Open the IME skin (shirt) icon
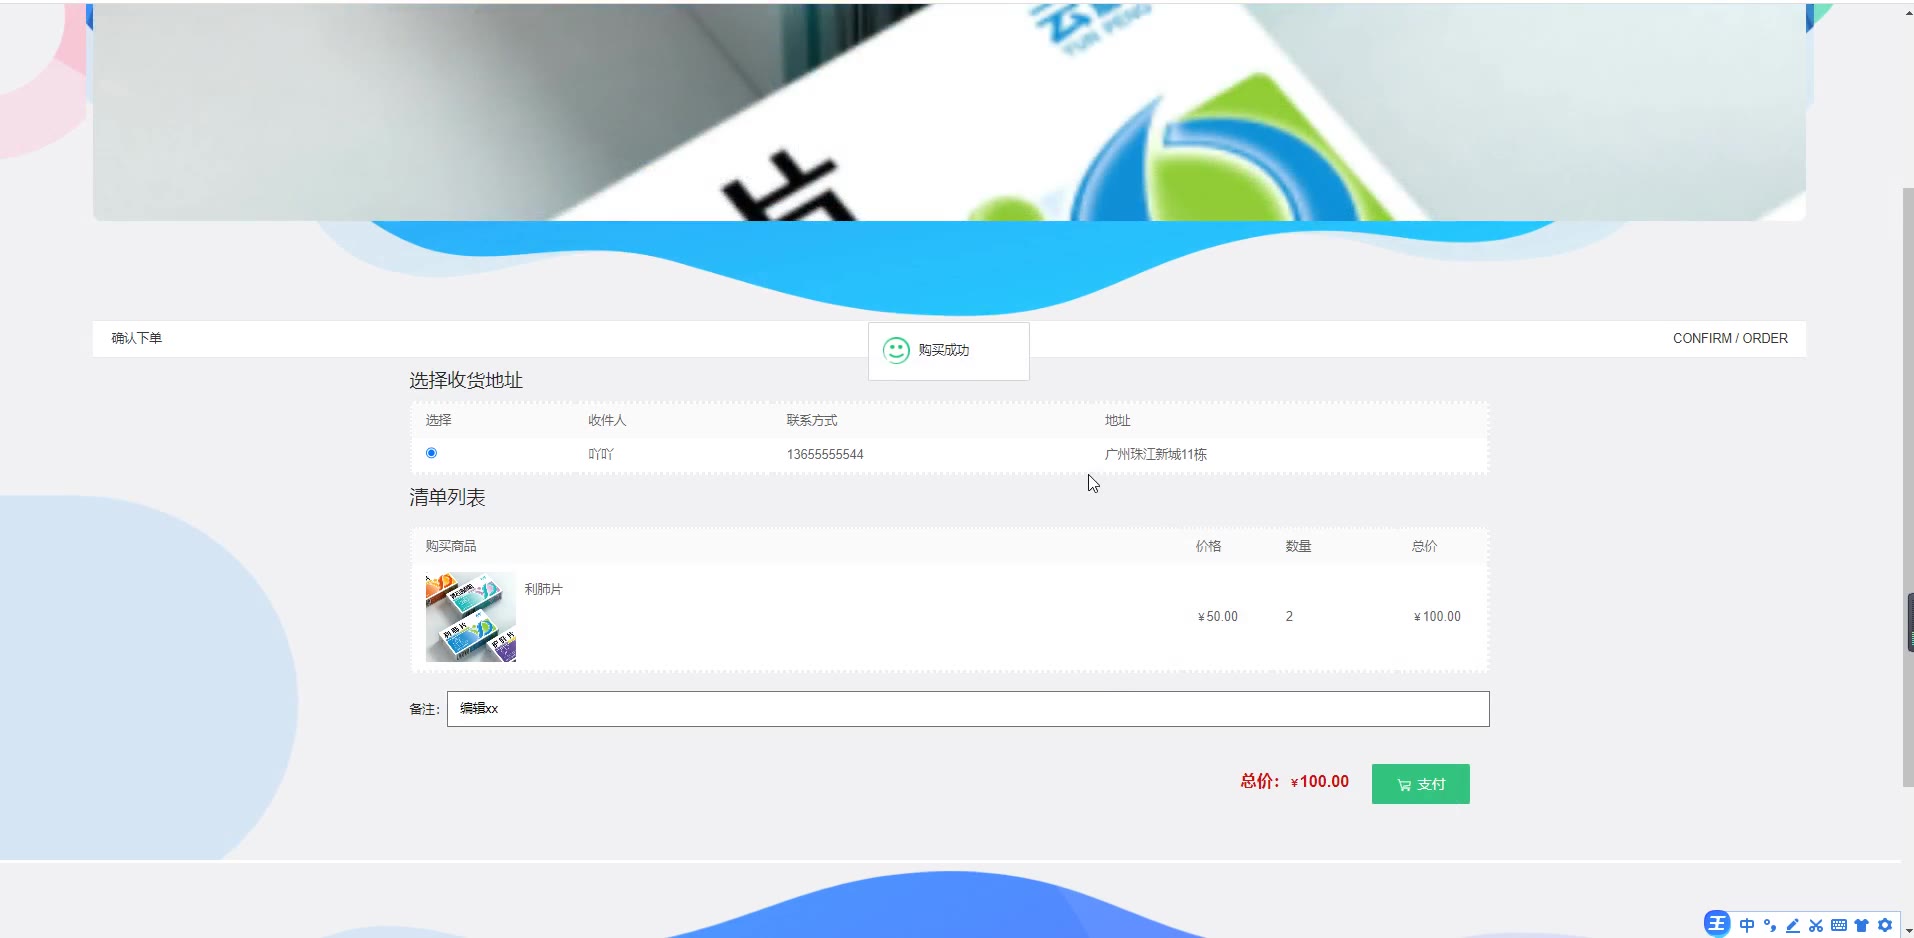Image resolution: width=1914 pixels, height=938 pixels. (x=1861, y=925)
